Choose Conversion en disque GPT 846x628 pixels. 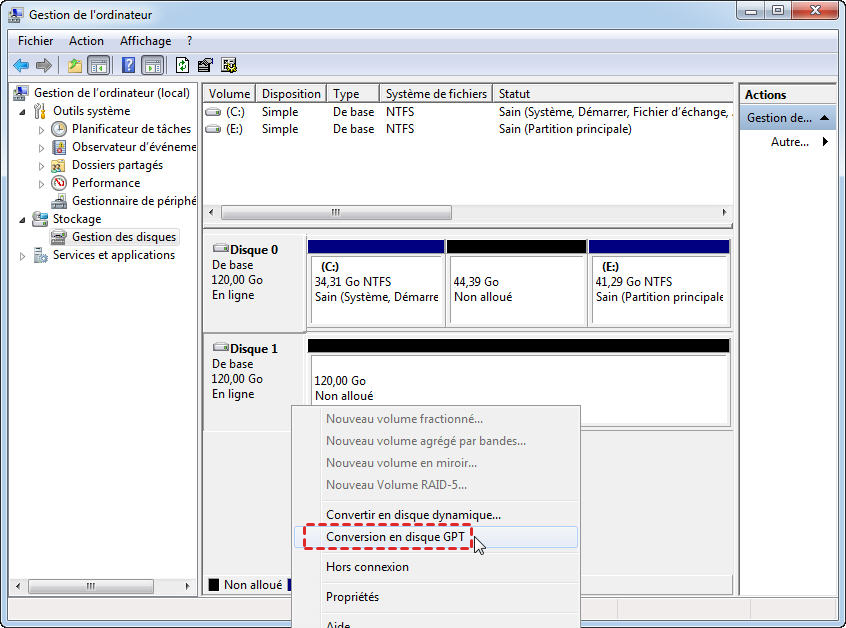pos(436,537)
